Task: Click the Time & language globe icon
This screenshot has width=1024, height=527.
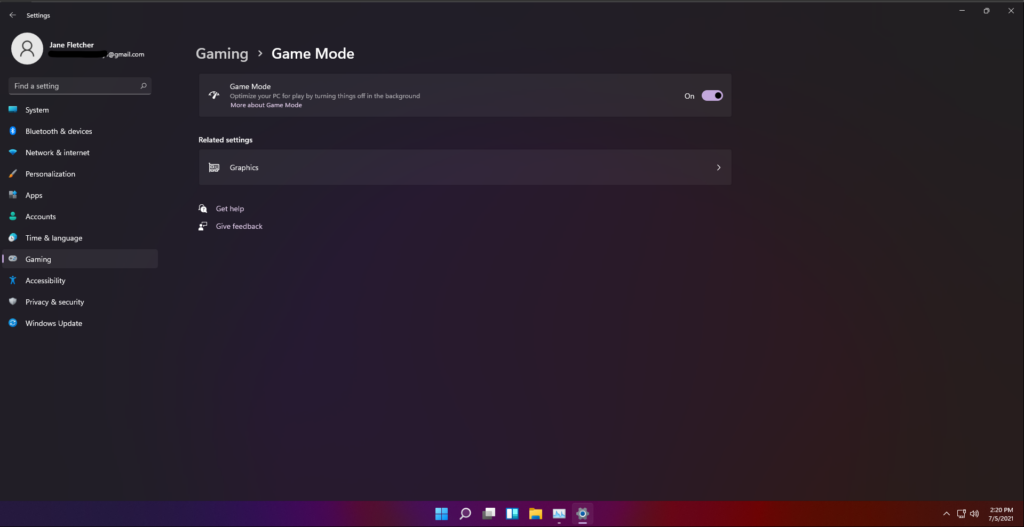Action: tap(12, 238)
